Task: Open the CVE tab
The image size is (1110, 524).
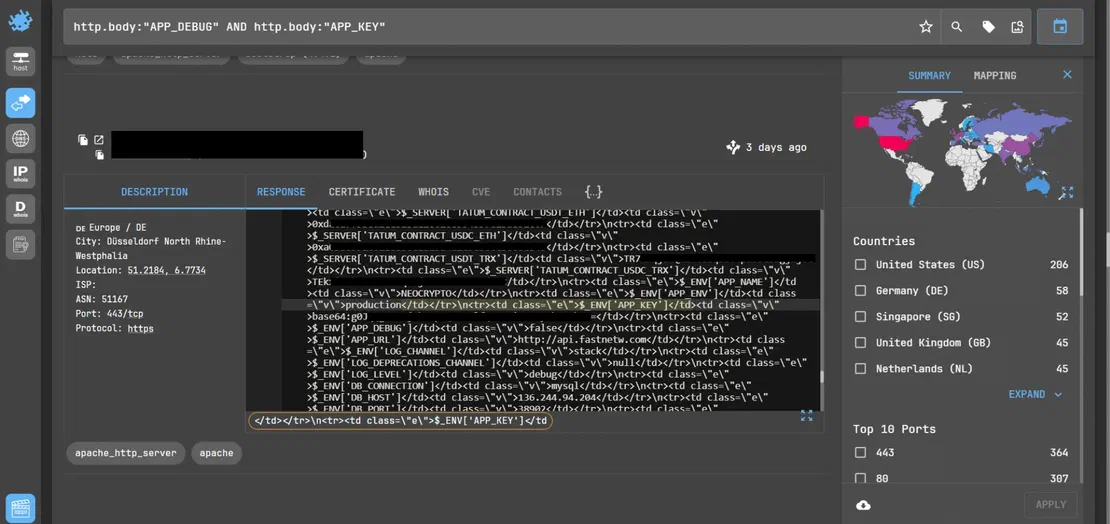Action: 481,192
